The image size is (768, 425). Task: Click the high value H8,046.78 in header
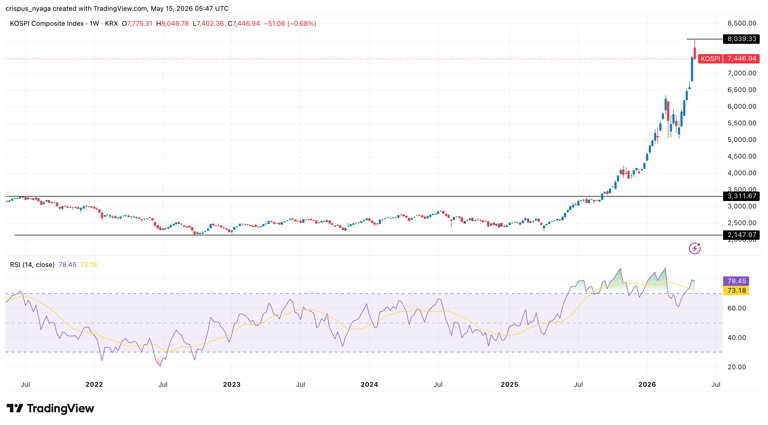pos(172,24)
